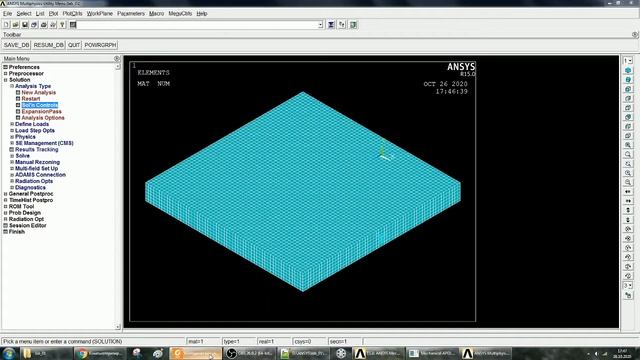
Task: Open the command history dropdown arrow
Action: tap(320, 25)
